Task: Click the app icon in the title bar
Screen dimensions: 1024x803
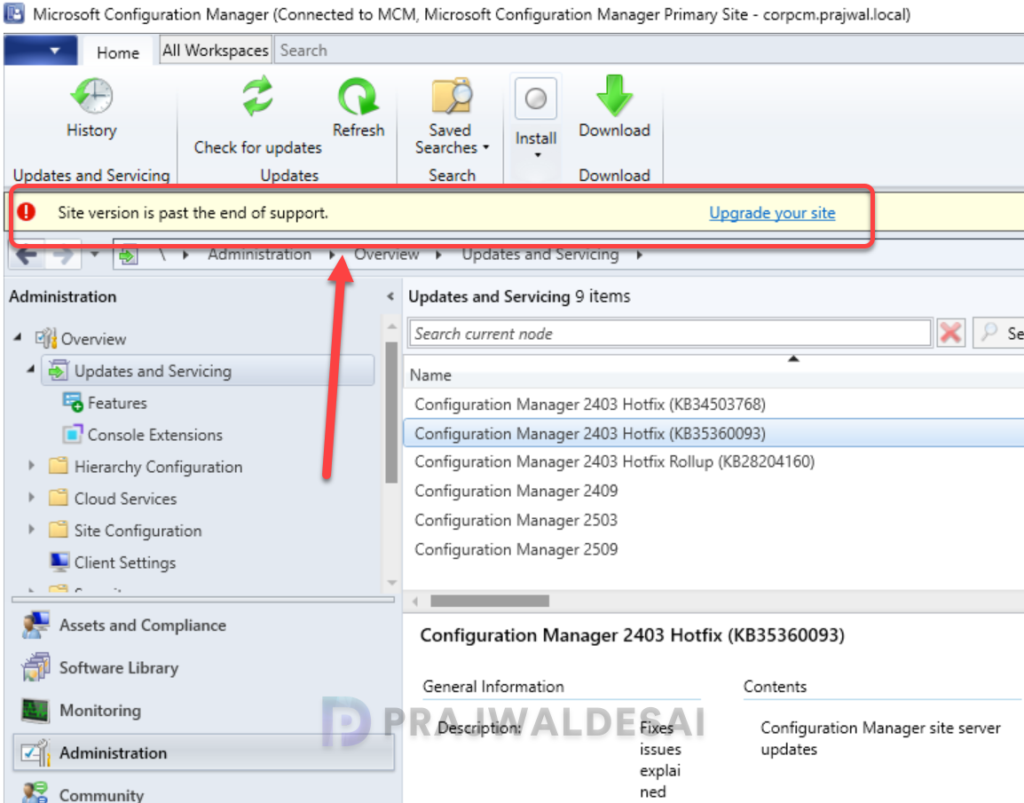Action: click(14, 13)
